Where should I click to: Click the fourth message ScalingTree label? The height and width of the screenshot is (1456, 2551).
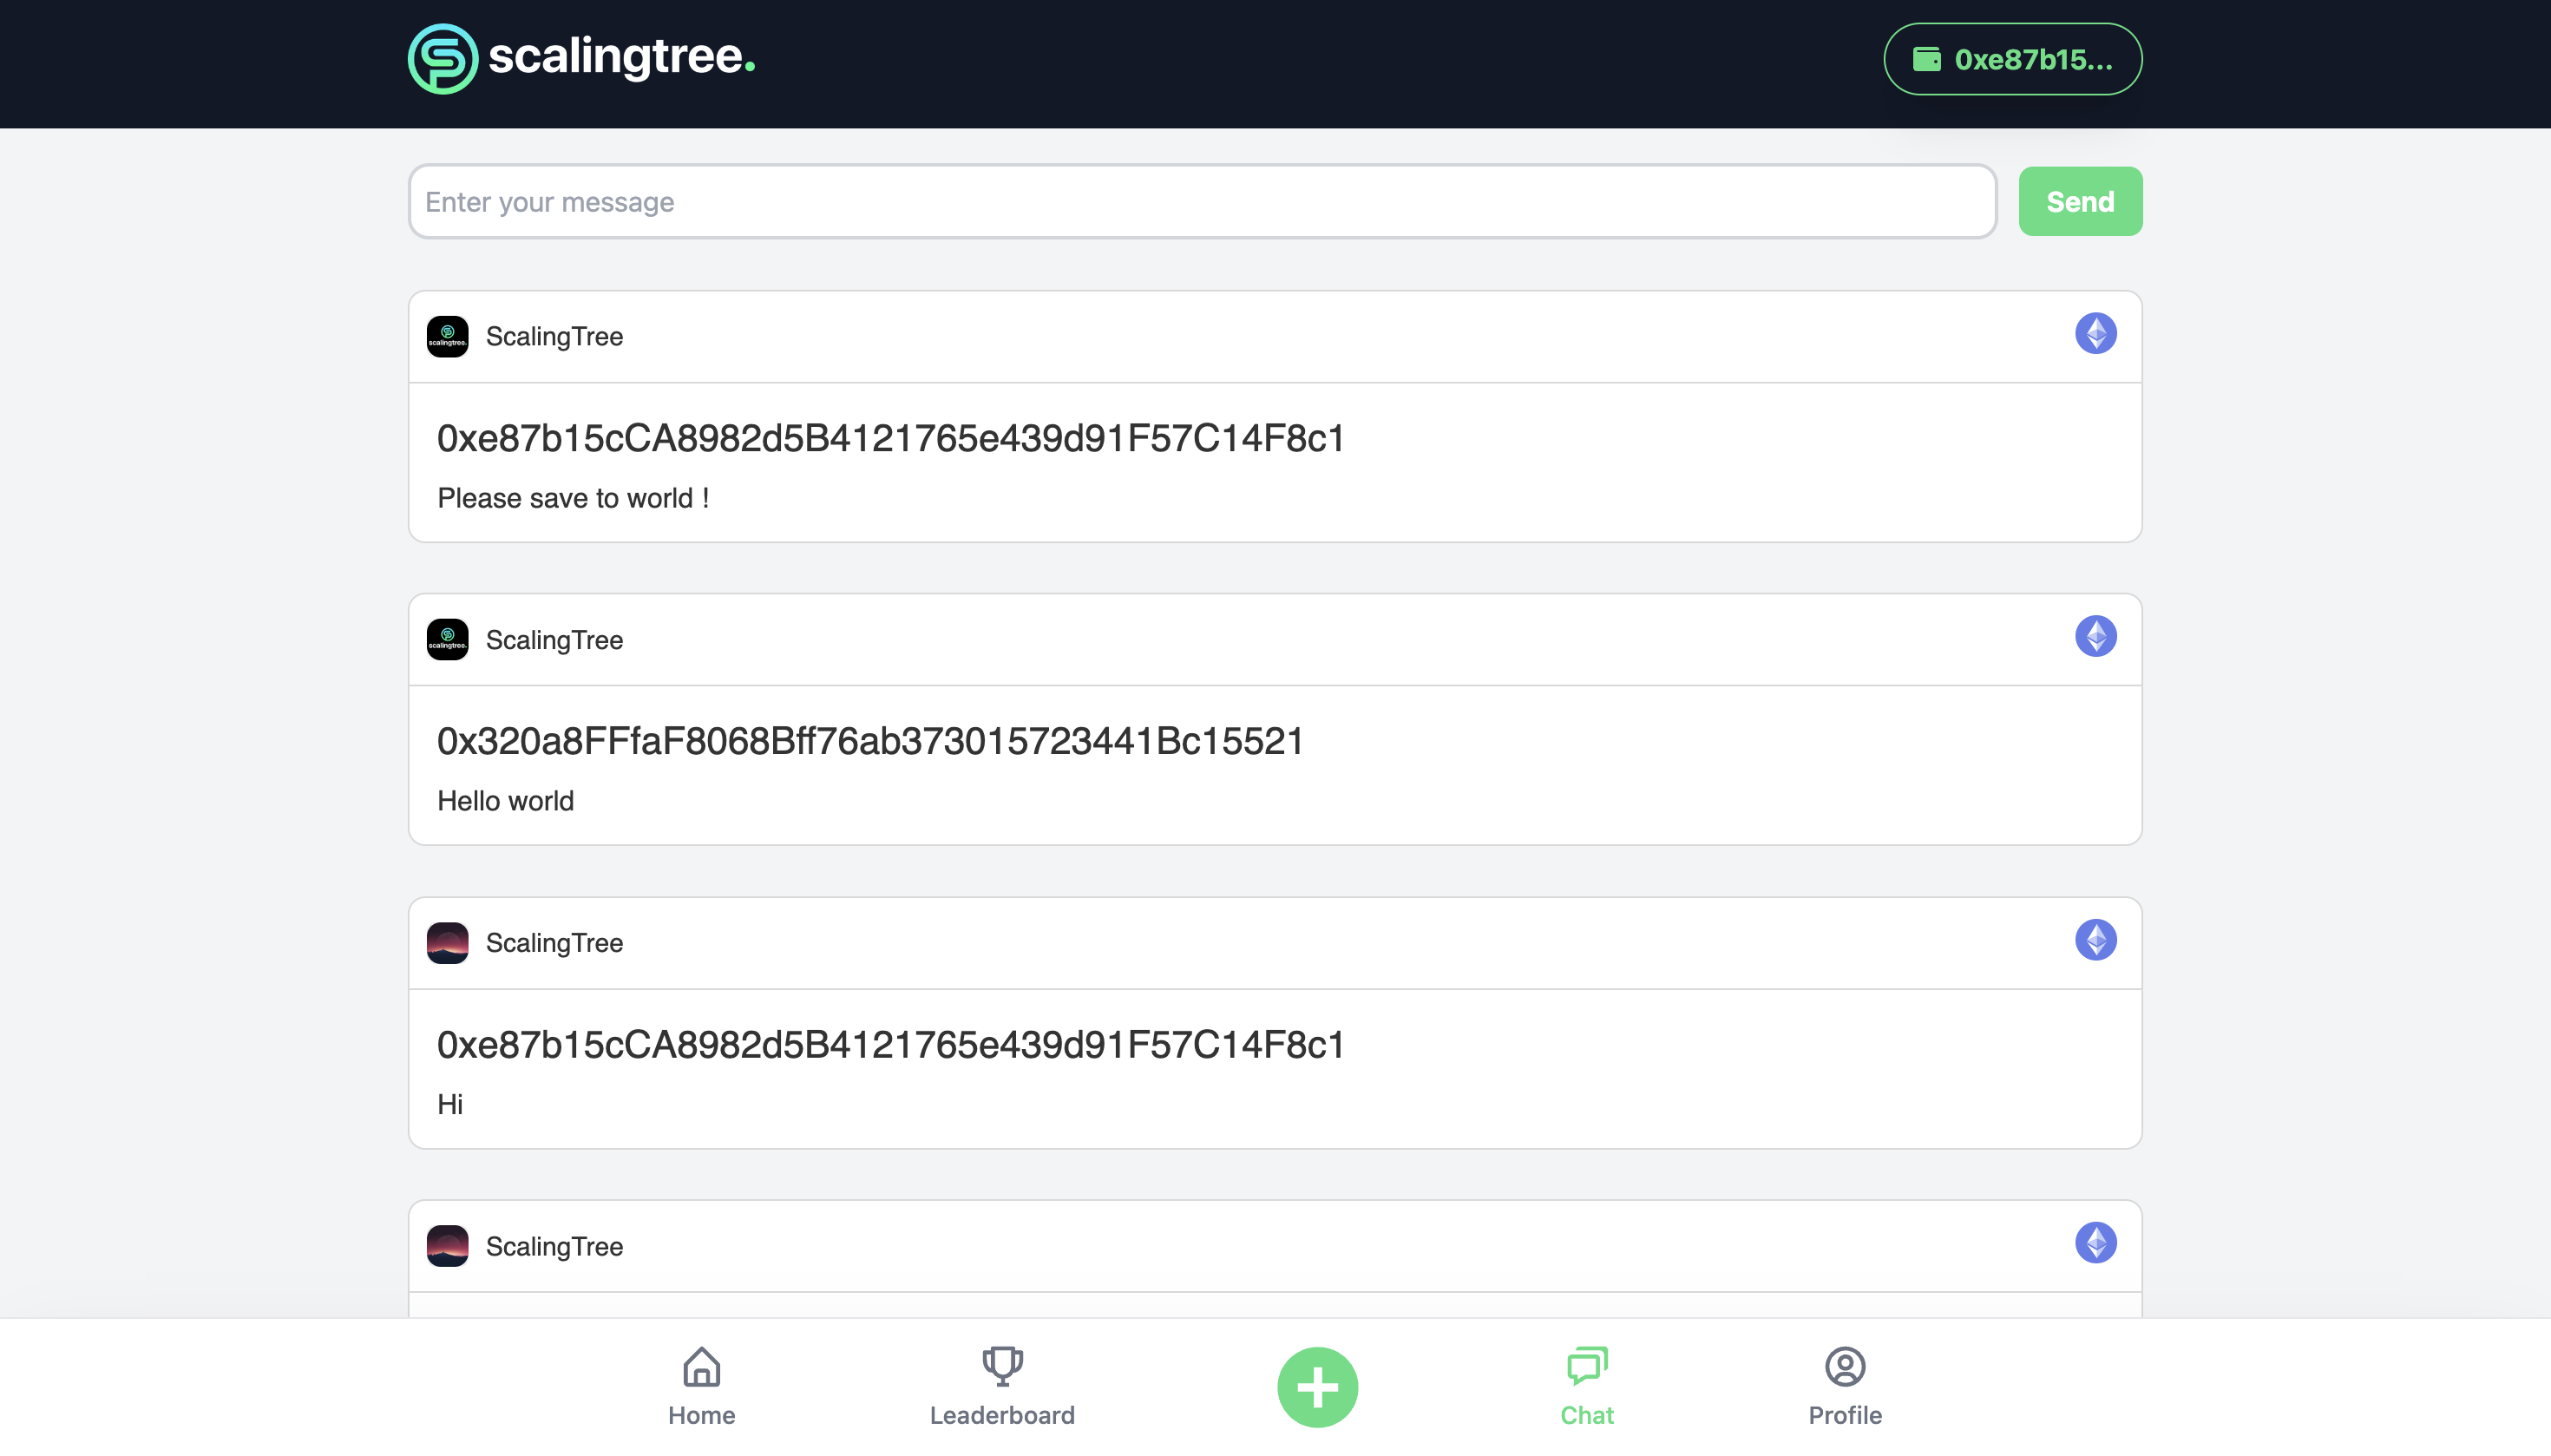[554, 1246]
